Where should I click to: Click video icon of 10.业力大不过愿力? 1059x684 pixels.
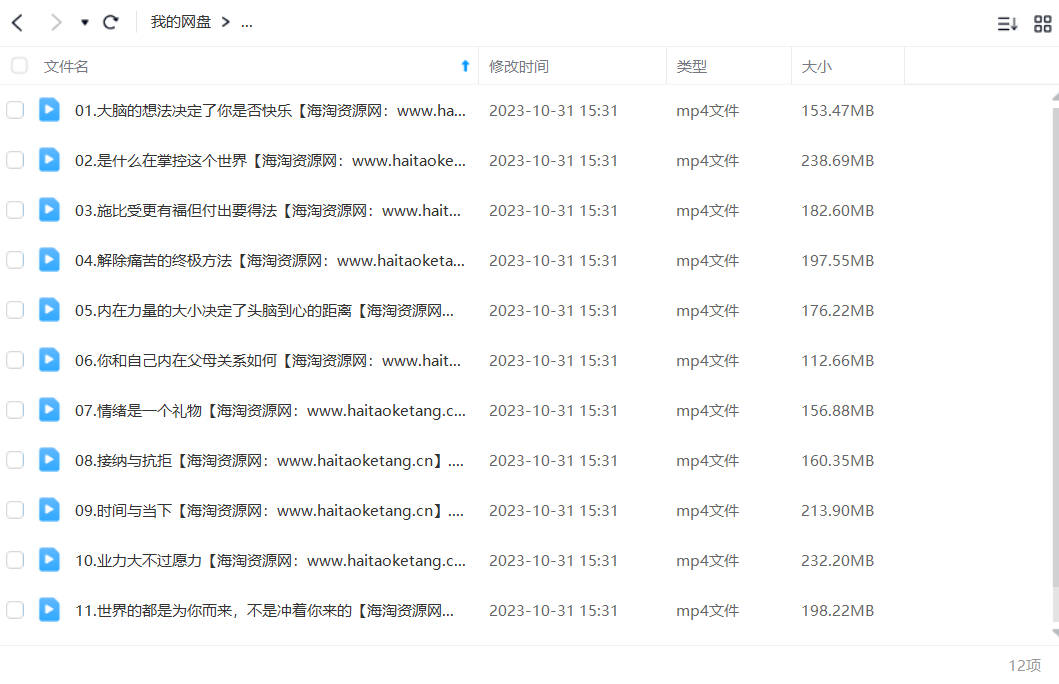[x=49, y=559]
